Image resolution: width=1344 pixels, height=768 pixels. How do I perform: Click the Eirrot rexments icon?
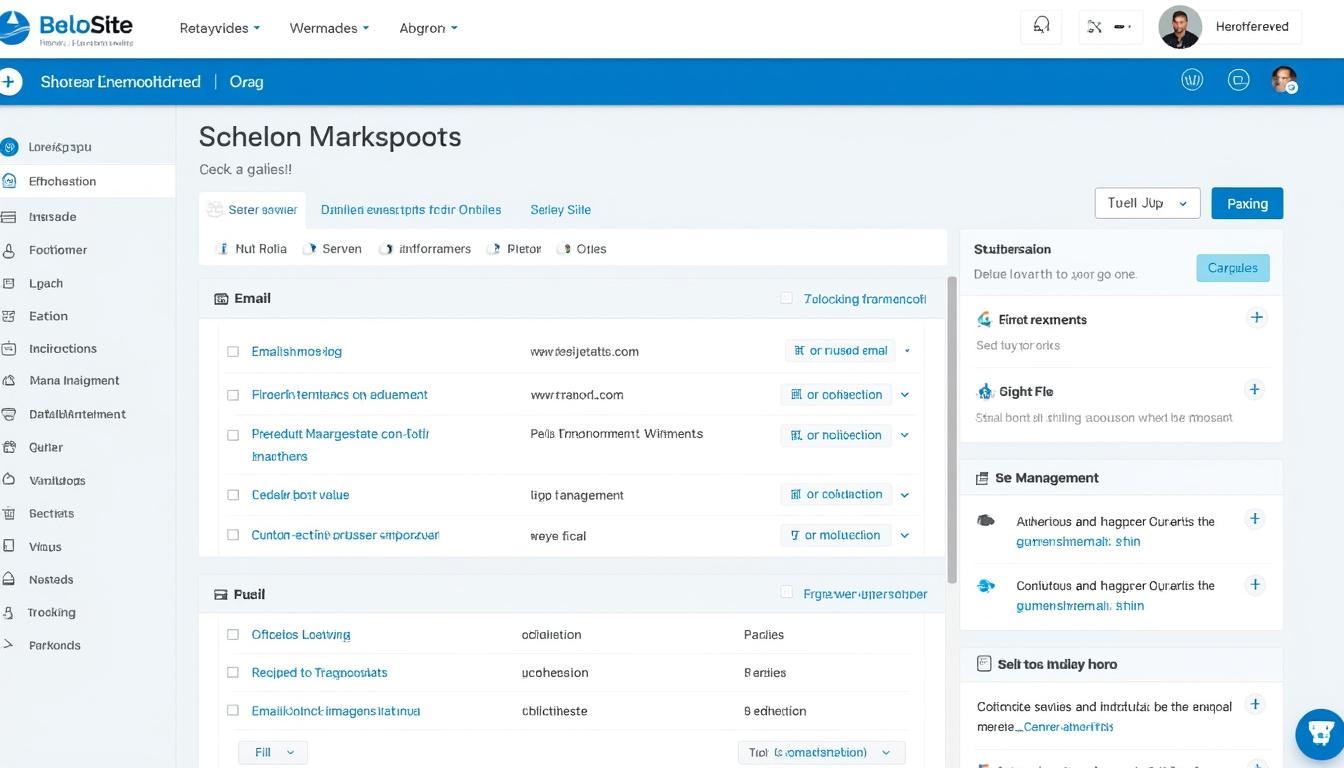[x=984, y=319]
